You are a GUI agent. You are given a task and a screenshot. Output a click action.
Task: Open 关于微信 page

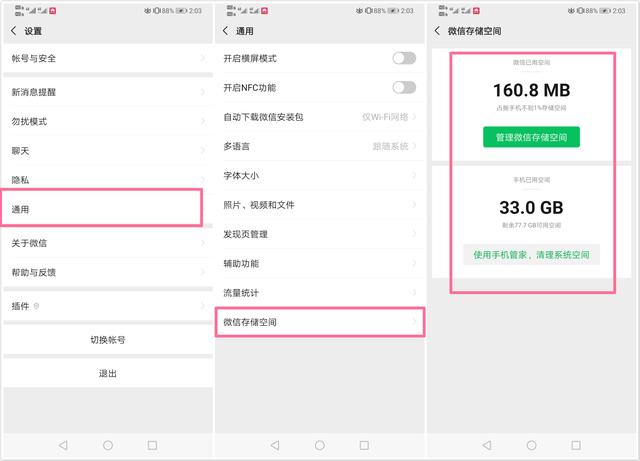coord(108,243)
